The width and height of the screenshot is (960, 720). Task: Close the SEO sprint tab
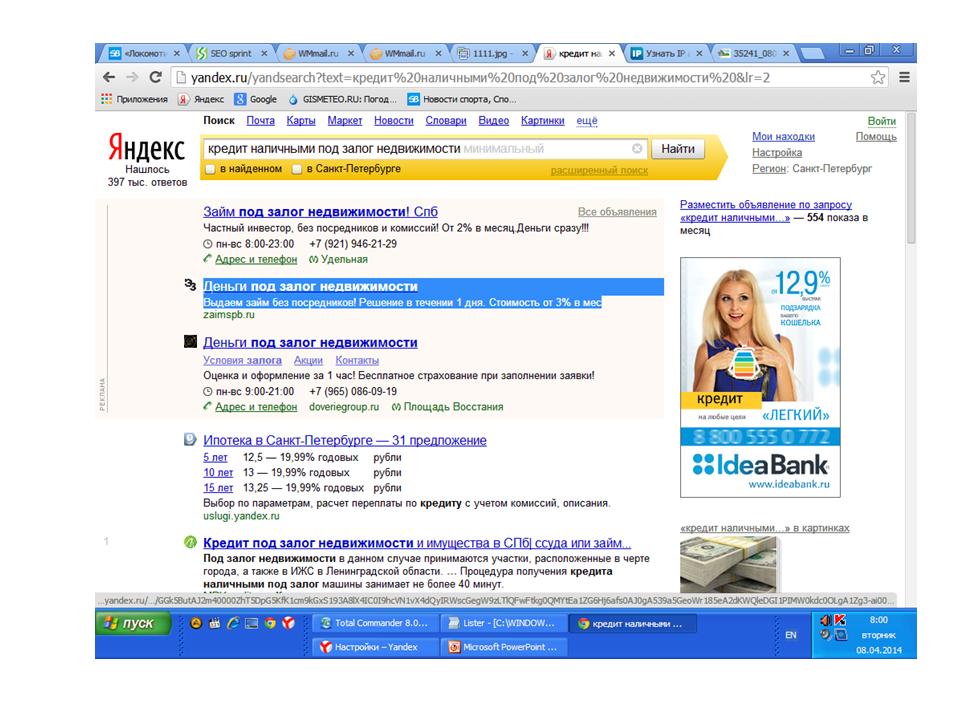264,54
